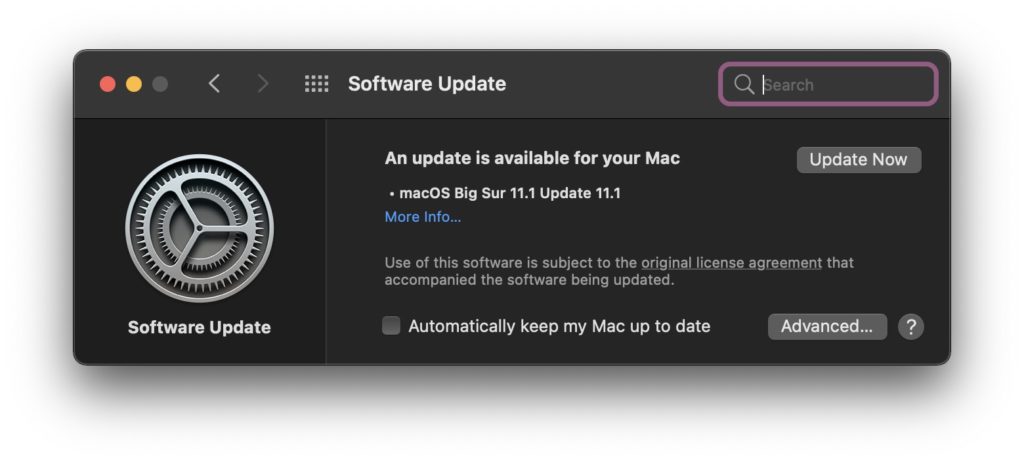The height and width of the screenshot is (462, 1024).
Task: Close the Software Update window
Action: tap(108, 84)
